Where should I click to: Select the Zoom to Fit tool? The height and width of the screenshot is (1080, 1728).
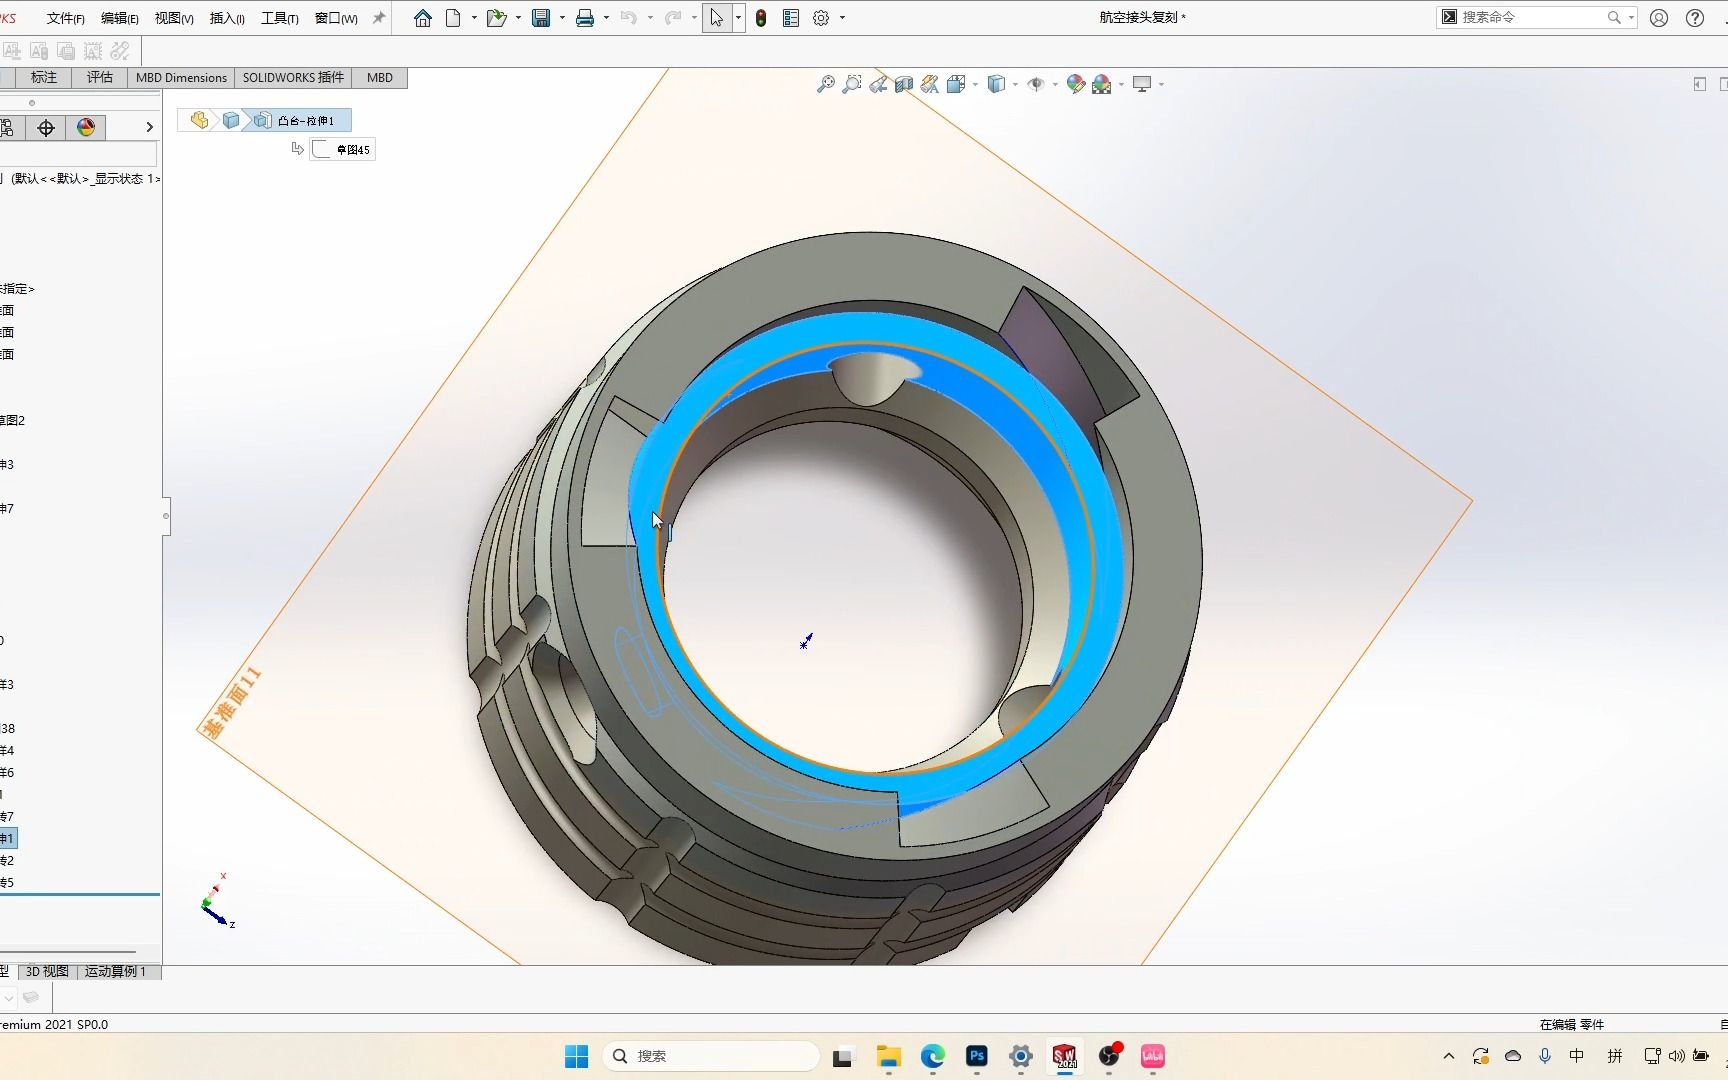click(x=826, y=84)
